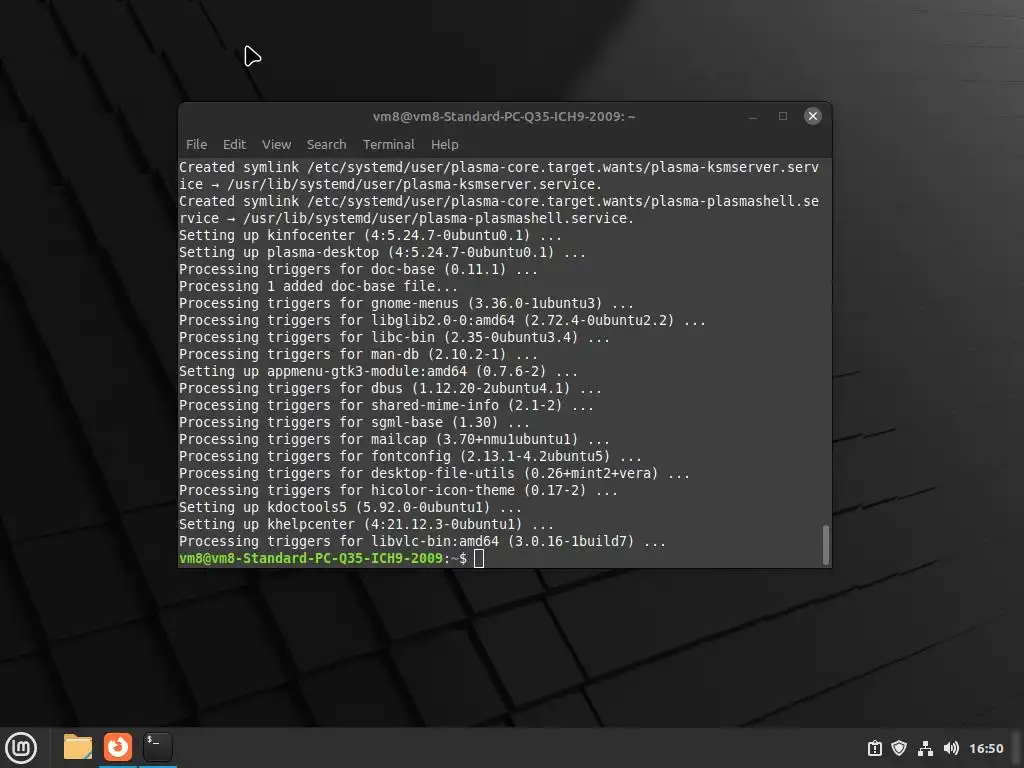This screenshot has height=768, width=1024.
Task: Click the 'Processing triggers for libvlc-bin:amd64' line
Action: (423, 541)
